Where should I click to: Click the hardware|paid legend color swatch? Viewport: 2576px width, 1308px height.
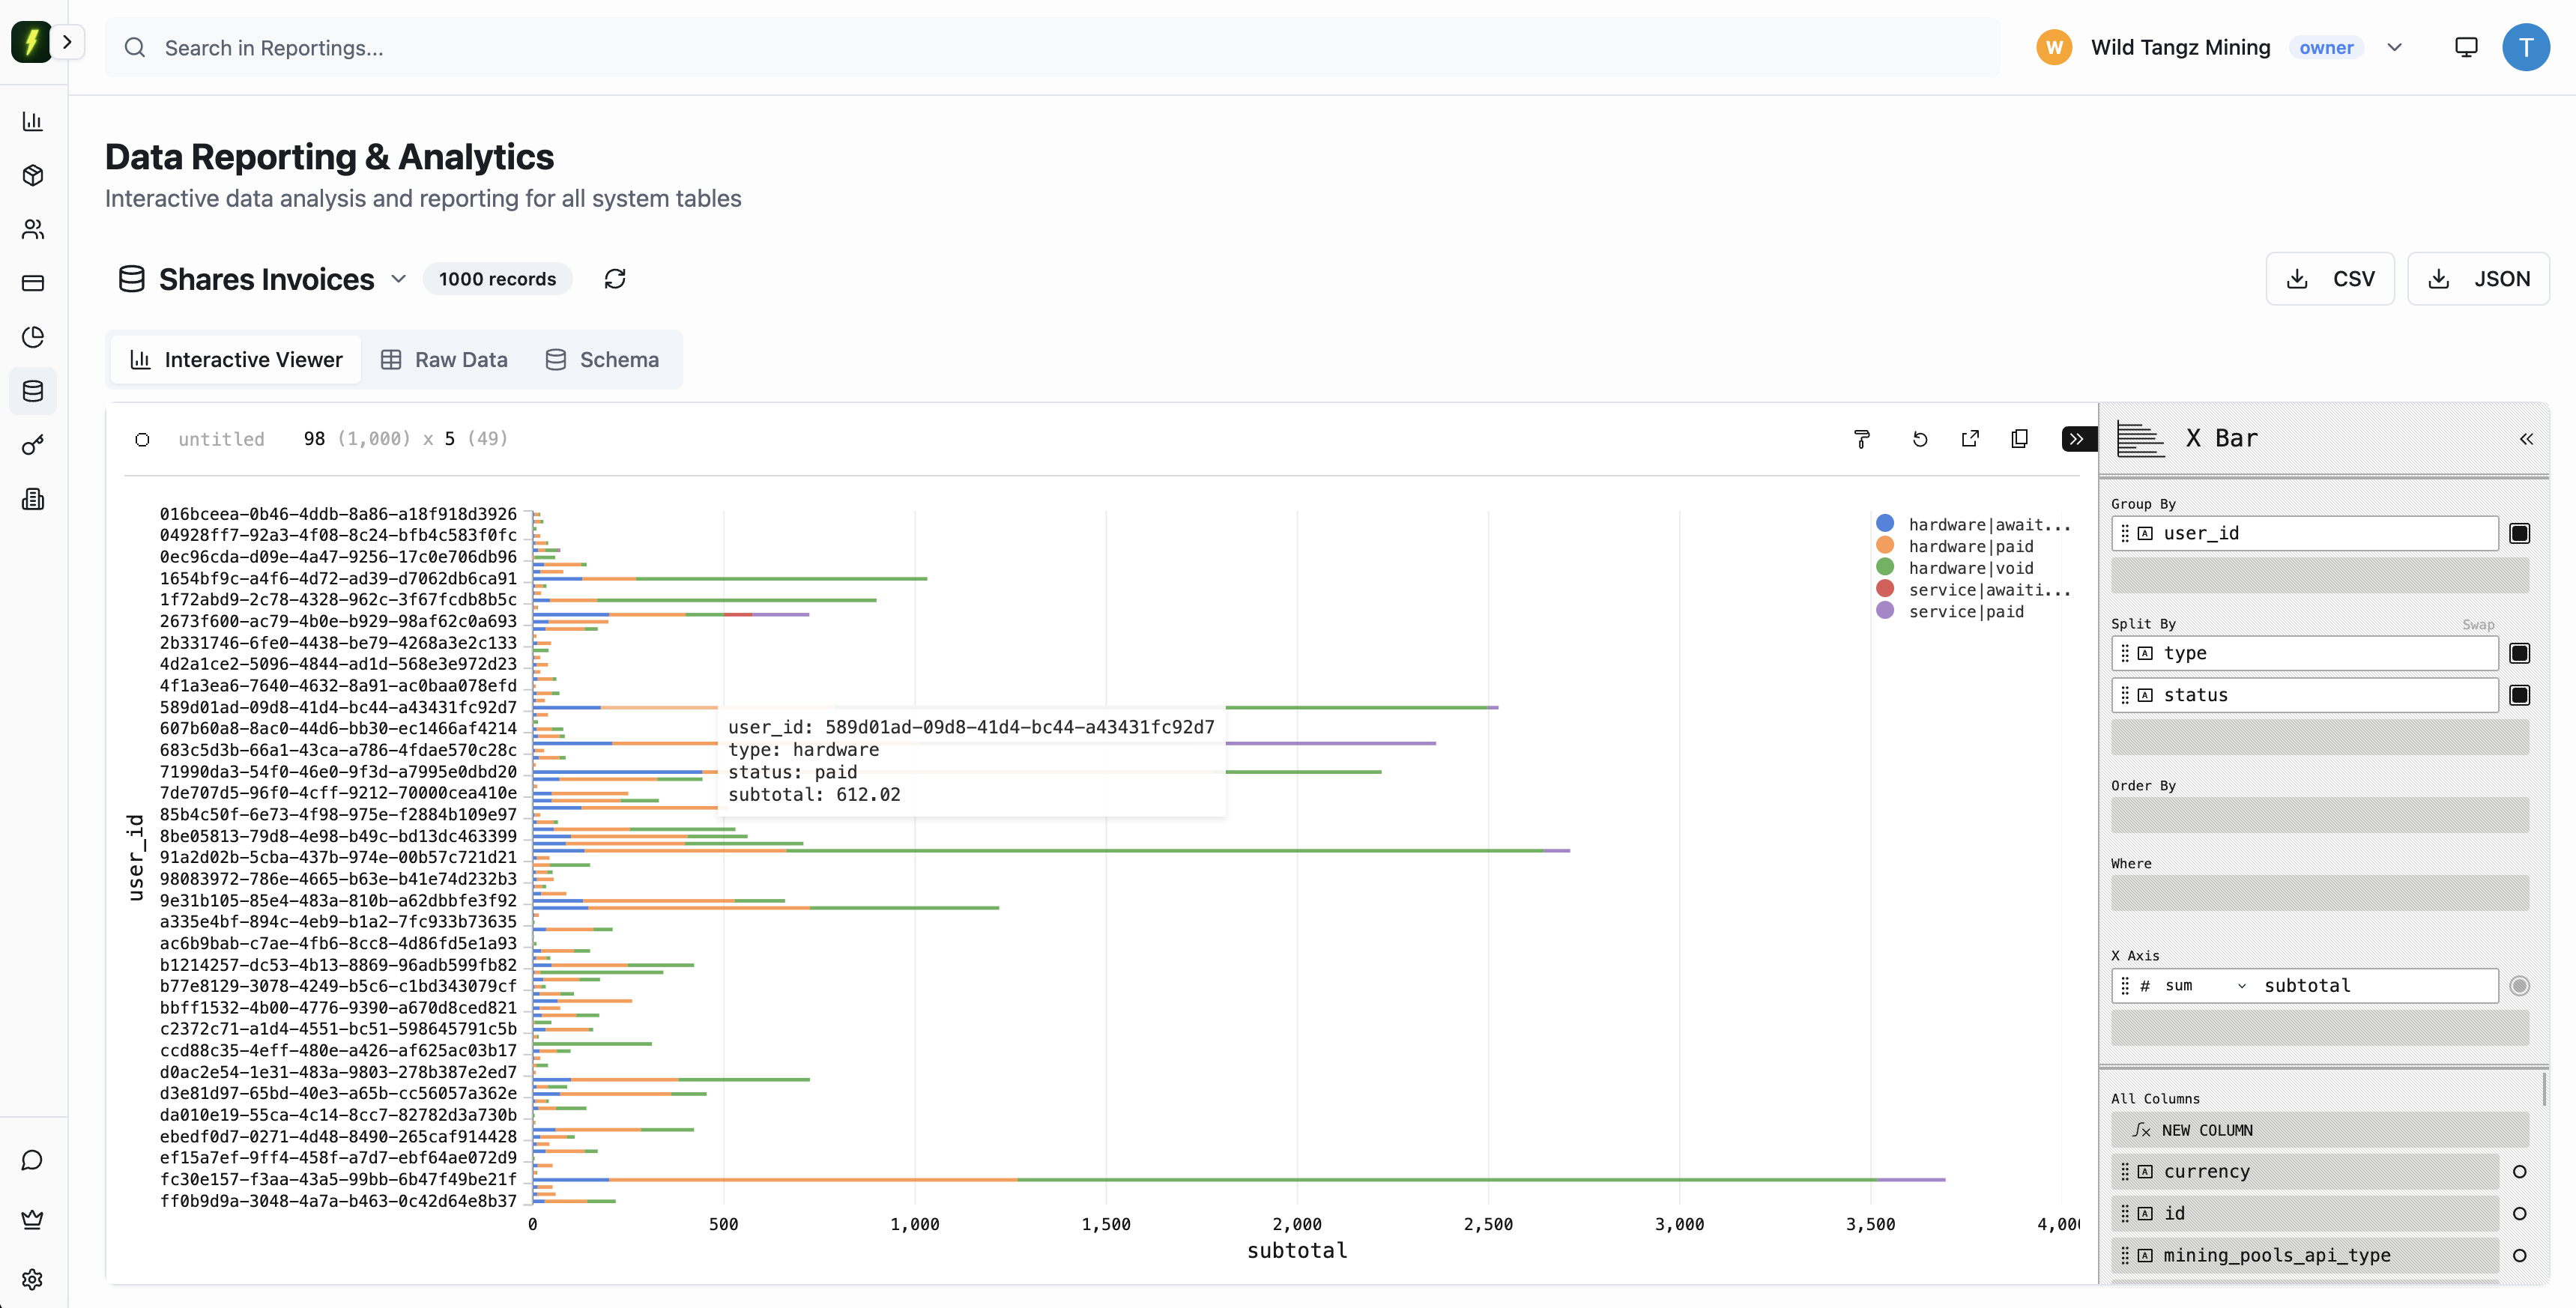1885,546
